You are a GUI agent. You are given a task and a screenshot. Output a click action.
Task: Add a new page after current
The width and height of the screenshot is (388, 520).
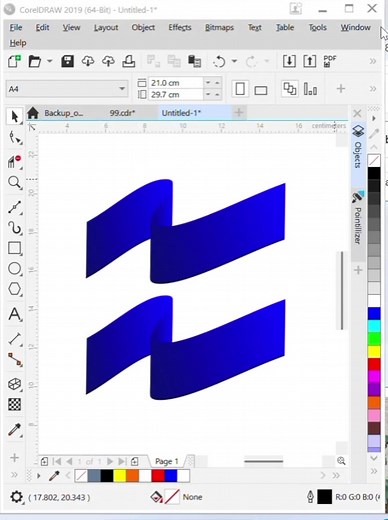click(134, 461)
